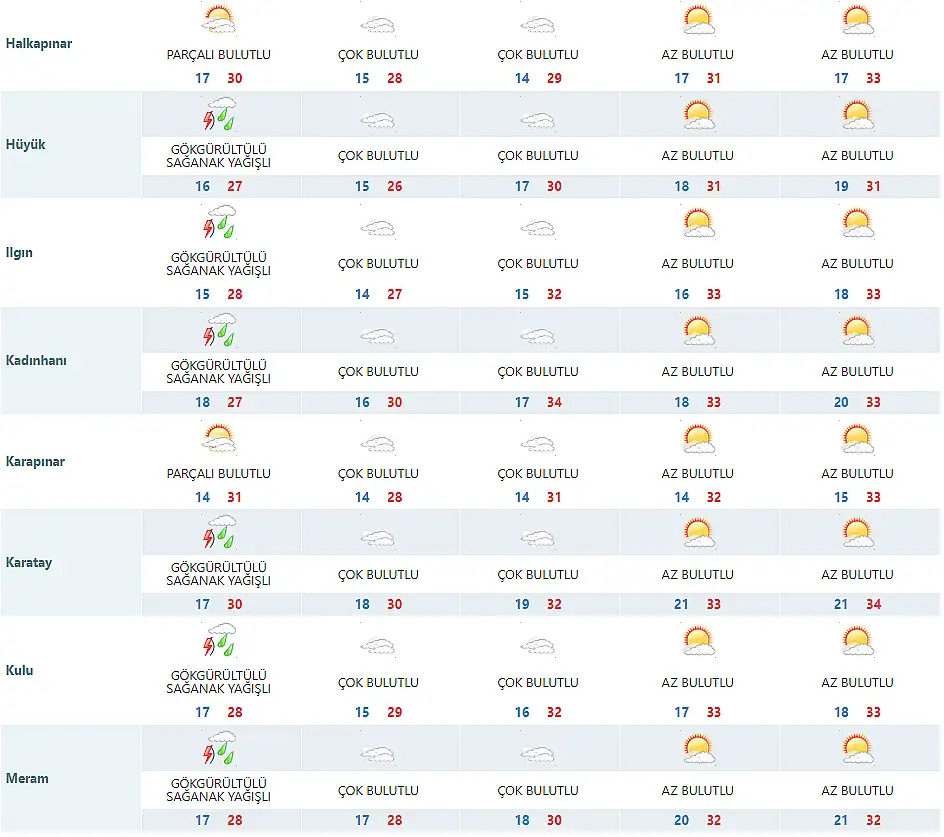This screenshot has height=837, width=944.
Task: Click sun icon above Halkapınar's 17/33 forecast
Action: pyautogui.click(x=858, y=20)
